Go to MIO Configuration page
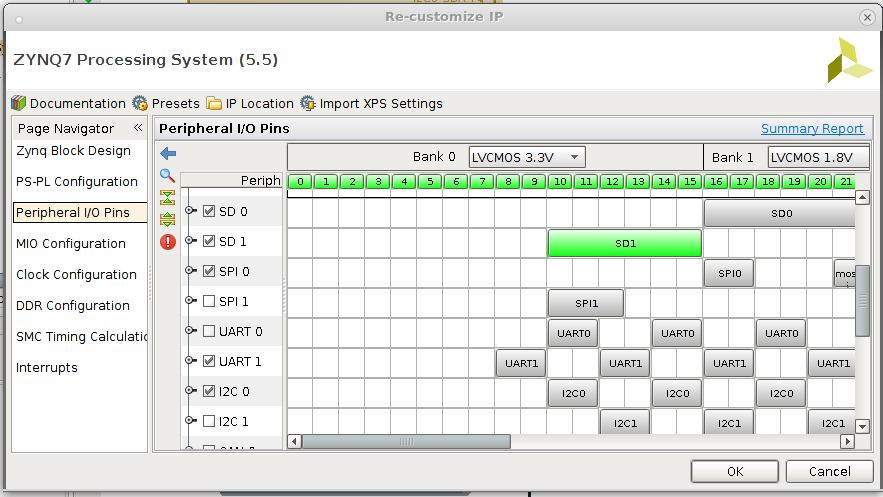The width and height of the screenshot is (883, 497). click(71, 244)
